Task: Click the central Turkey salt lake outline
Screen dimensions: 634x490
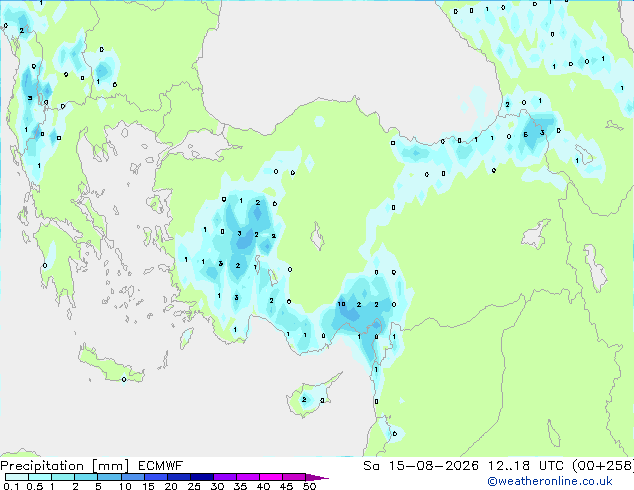Action: (x=317, y=237)
